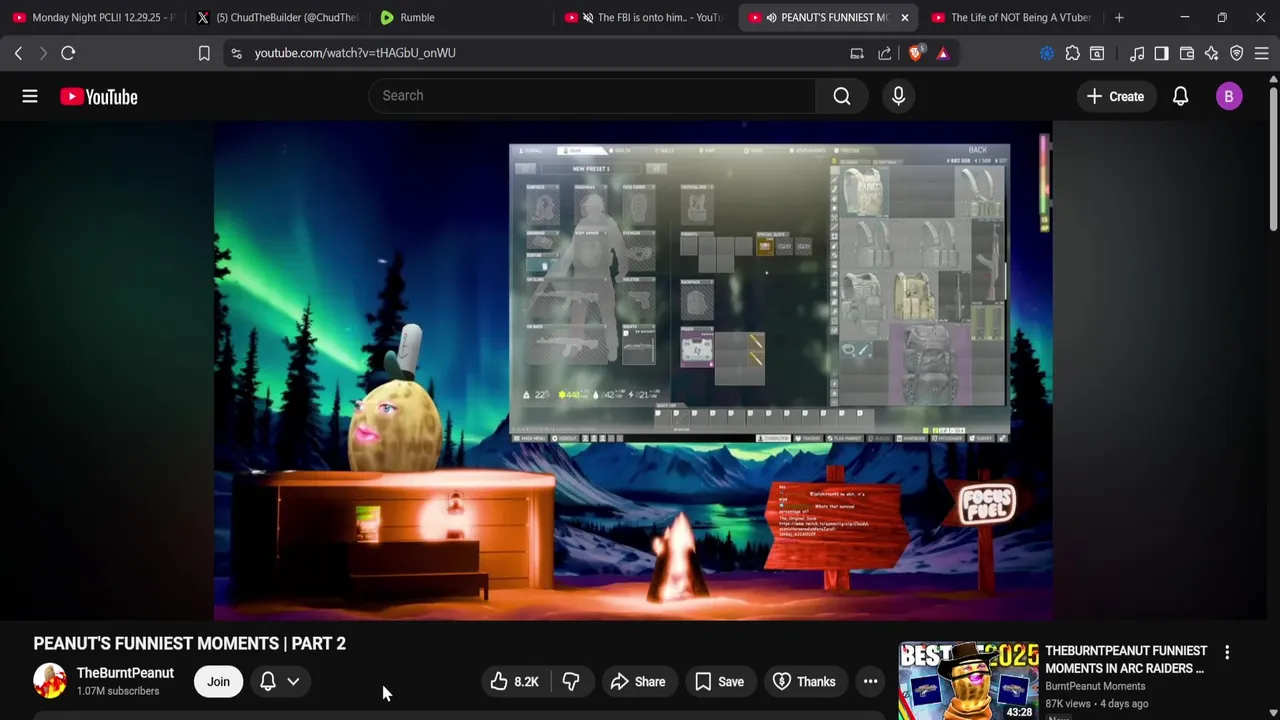Save the video to a playlist

[x=719, y=682]
